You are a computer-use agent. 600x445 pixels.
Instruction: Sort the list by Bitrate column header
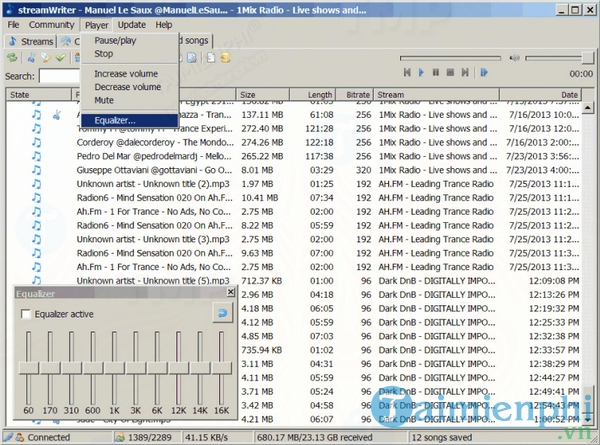[355, 95]
